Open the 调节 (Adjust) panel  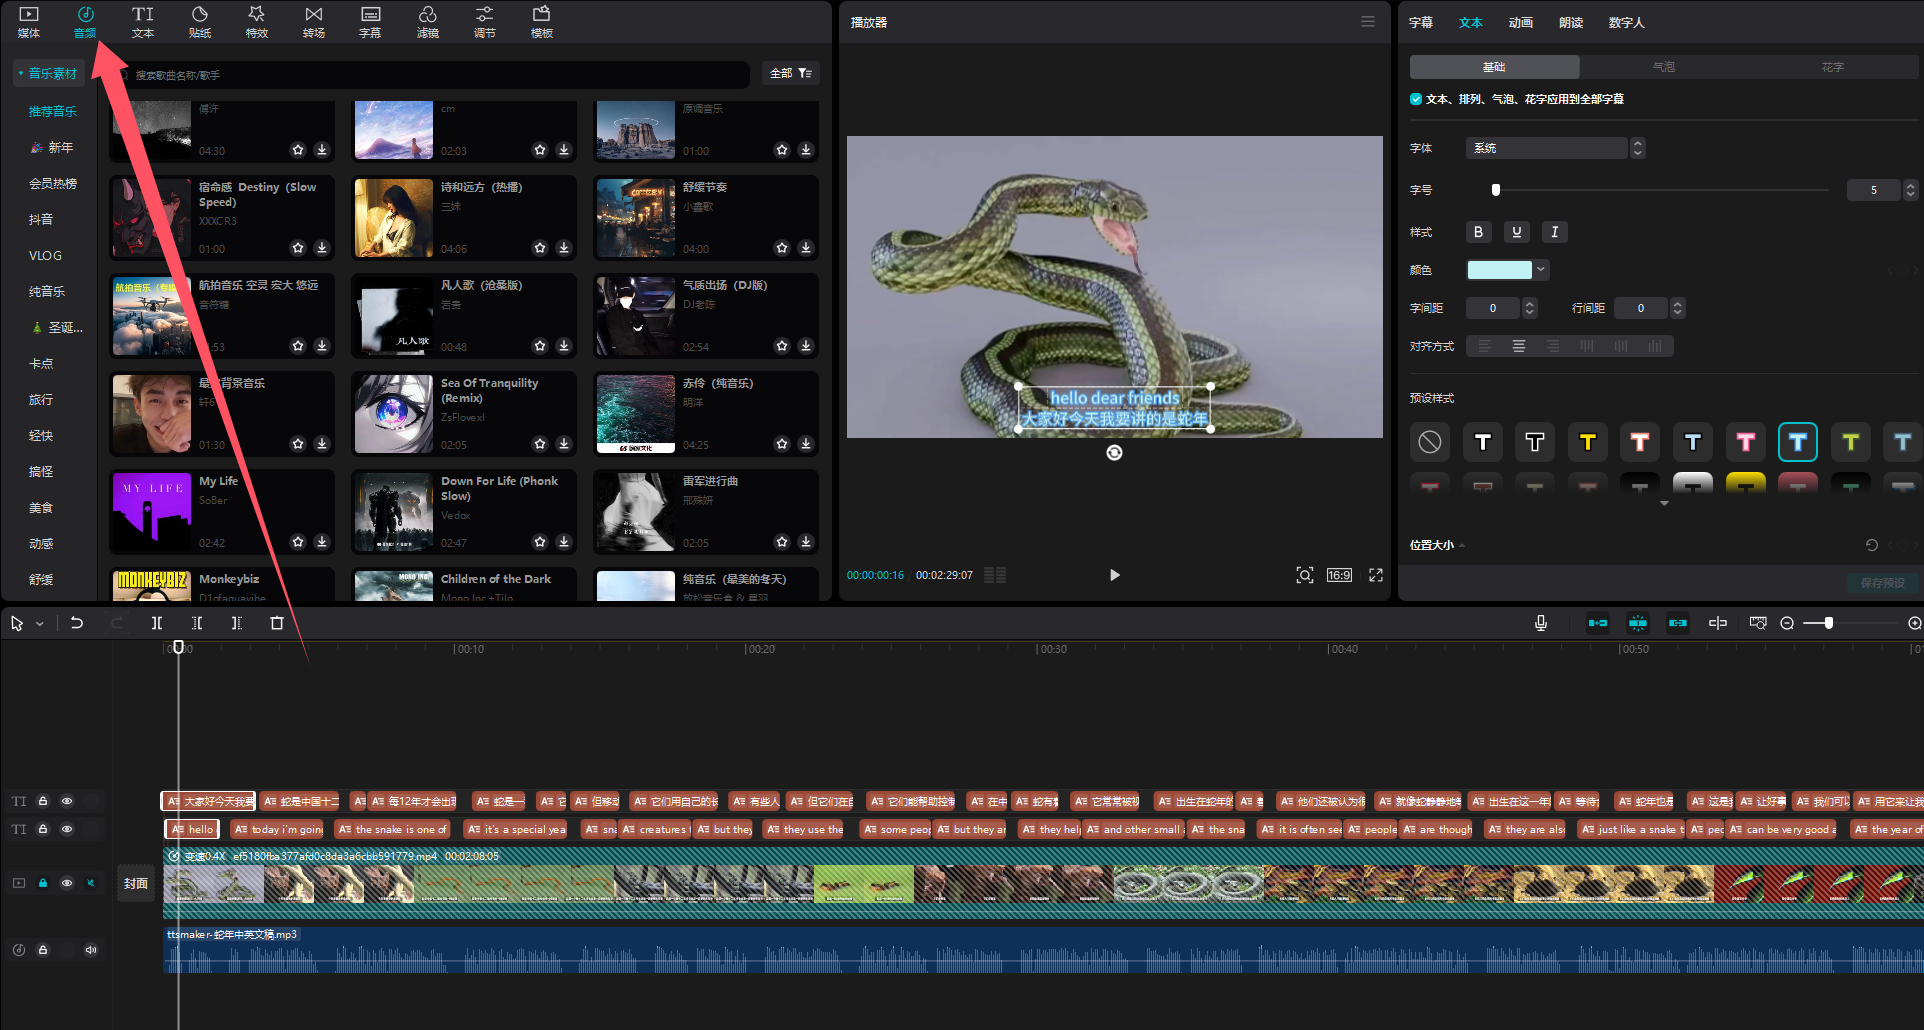click(x=485, y=21)
